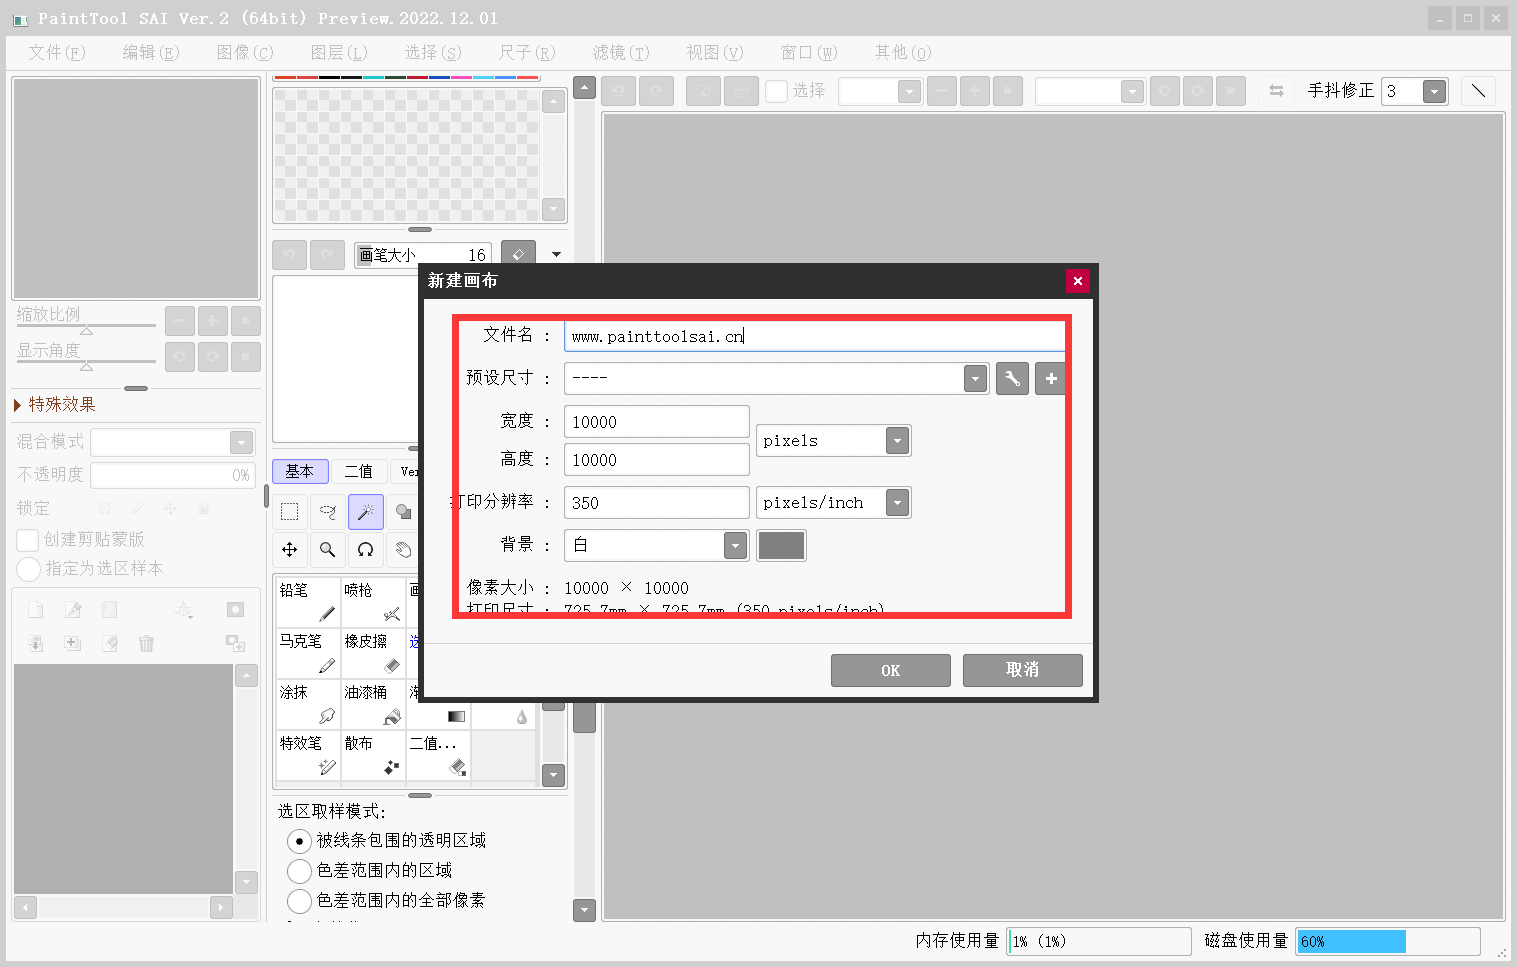Viewport: 1517px width, 967px height.
Task: Click the undo icon in top toolbar
Action: tap(618, 91)
